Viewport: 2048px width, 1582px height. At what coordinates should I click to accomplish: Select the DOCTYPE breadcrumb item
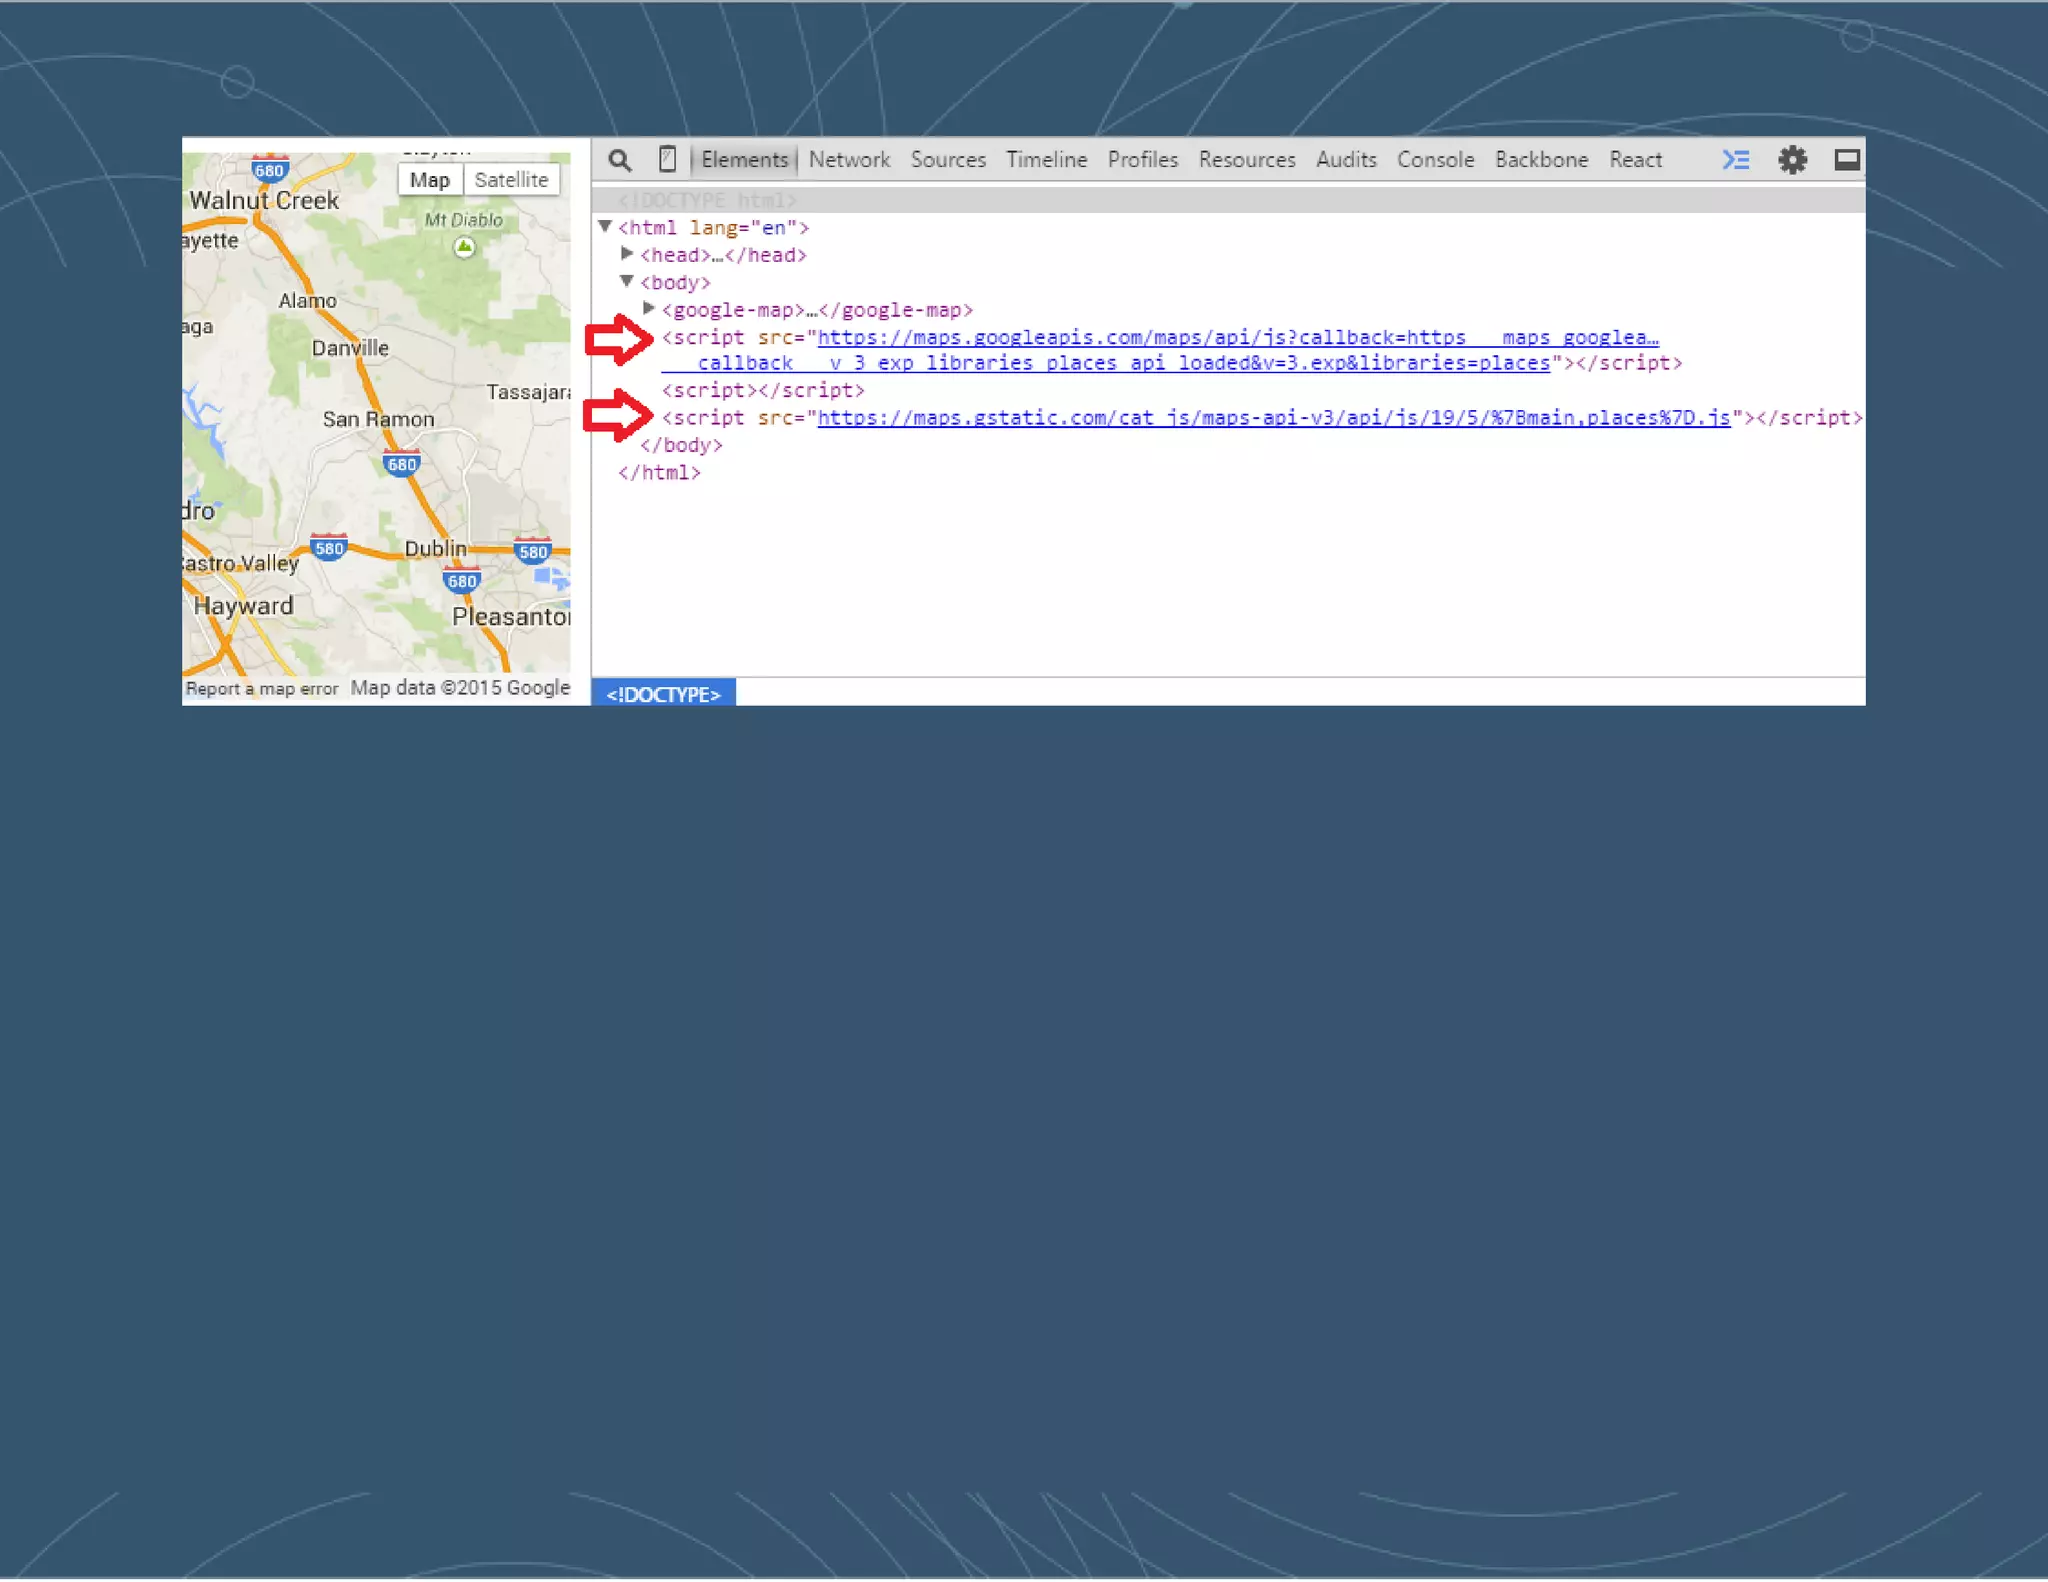click(x=663, y=694)
